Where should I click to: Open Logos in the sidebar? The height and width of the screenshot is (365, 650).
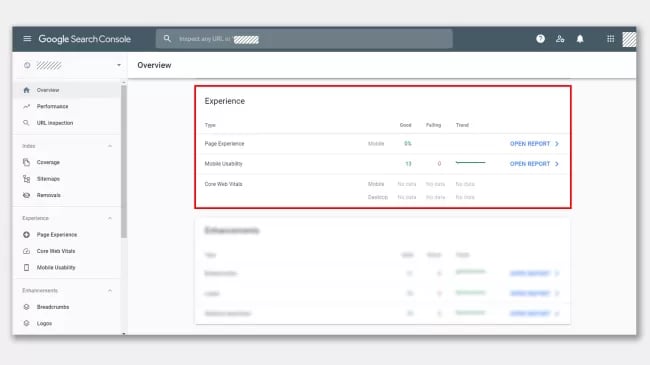pyautogui.click(x=67, y=323)
